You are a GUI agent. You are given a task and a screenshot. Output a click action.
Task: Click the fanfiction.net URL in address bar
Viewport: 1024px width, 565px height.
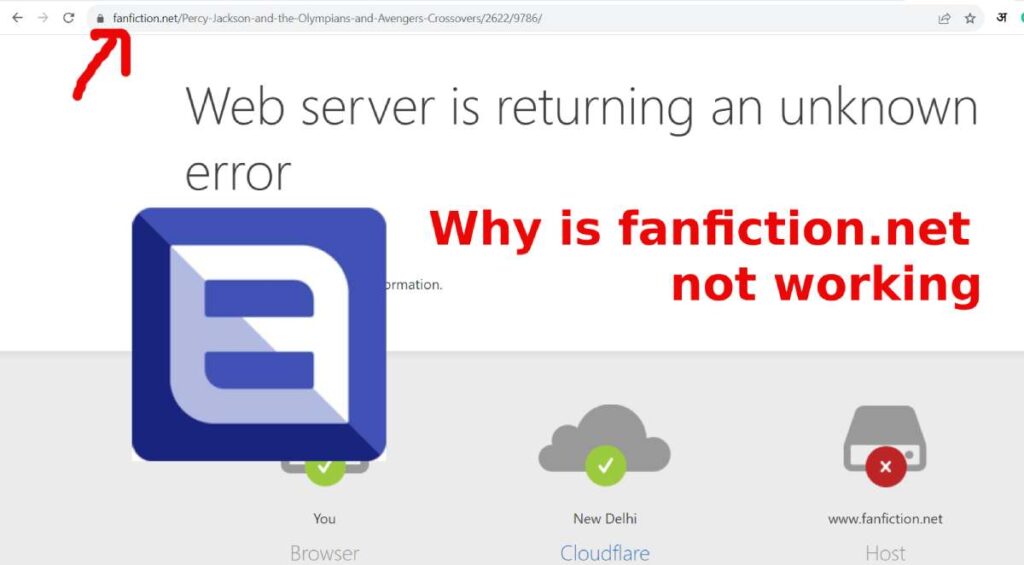[327, 18]
